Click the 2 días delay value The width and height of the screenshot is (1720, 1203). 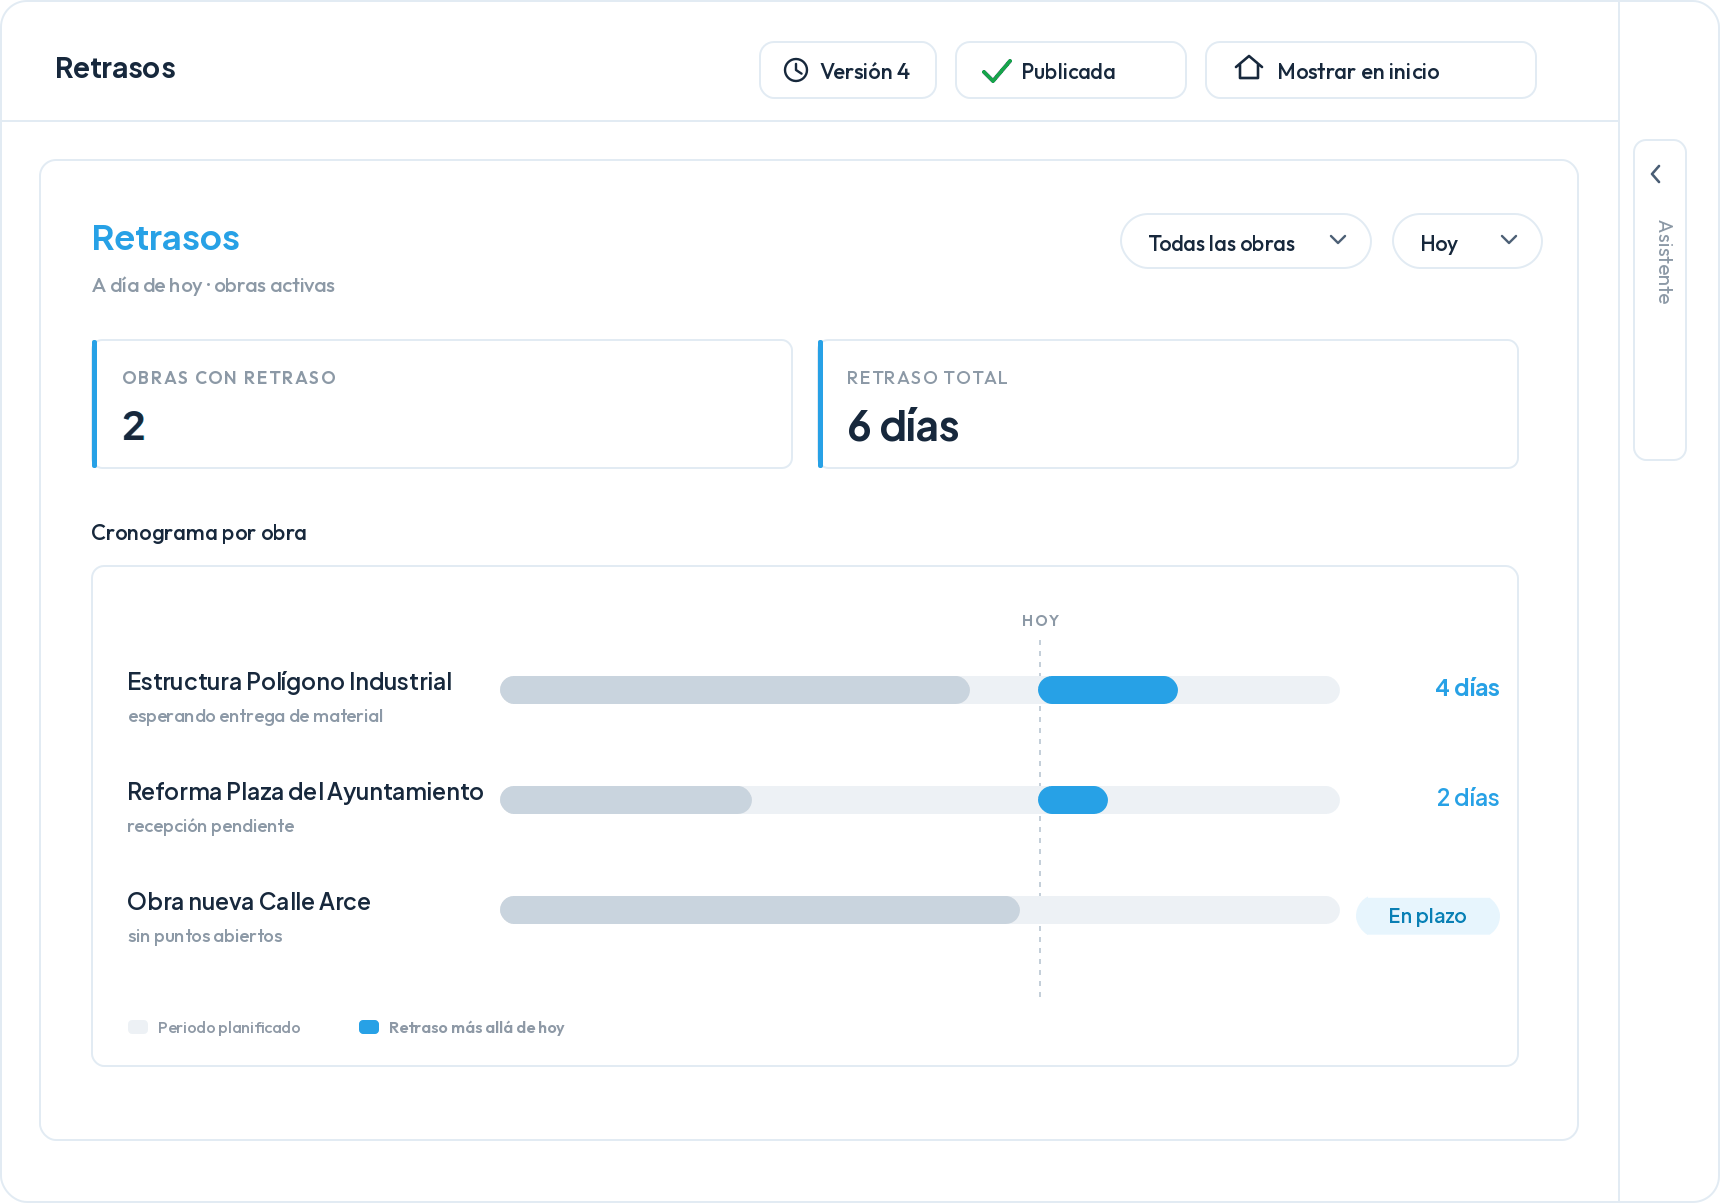tap(1468, 798)
